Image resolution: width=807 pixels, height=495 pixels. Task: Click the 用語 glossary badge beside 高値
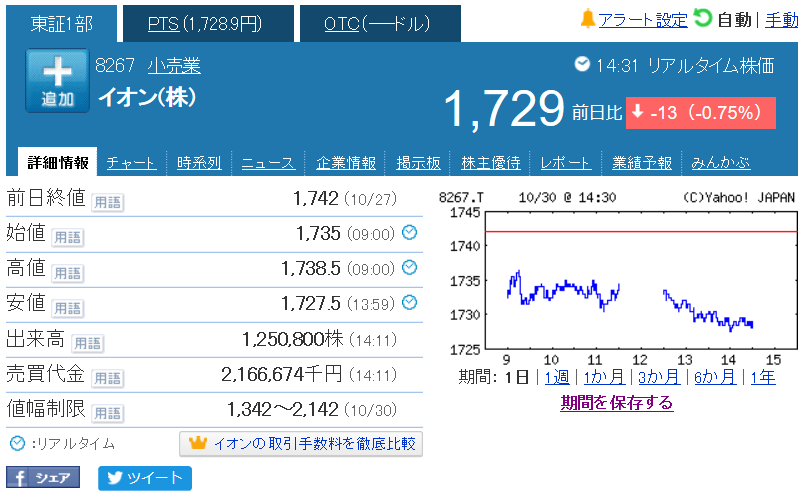[67, 273]
